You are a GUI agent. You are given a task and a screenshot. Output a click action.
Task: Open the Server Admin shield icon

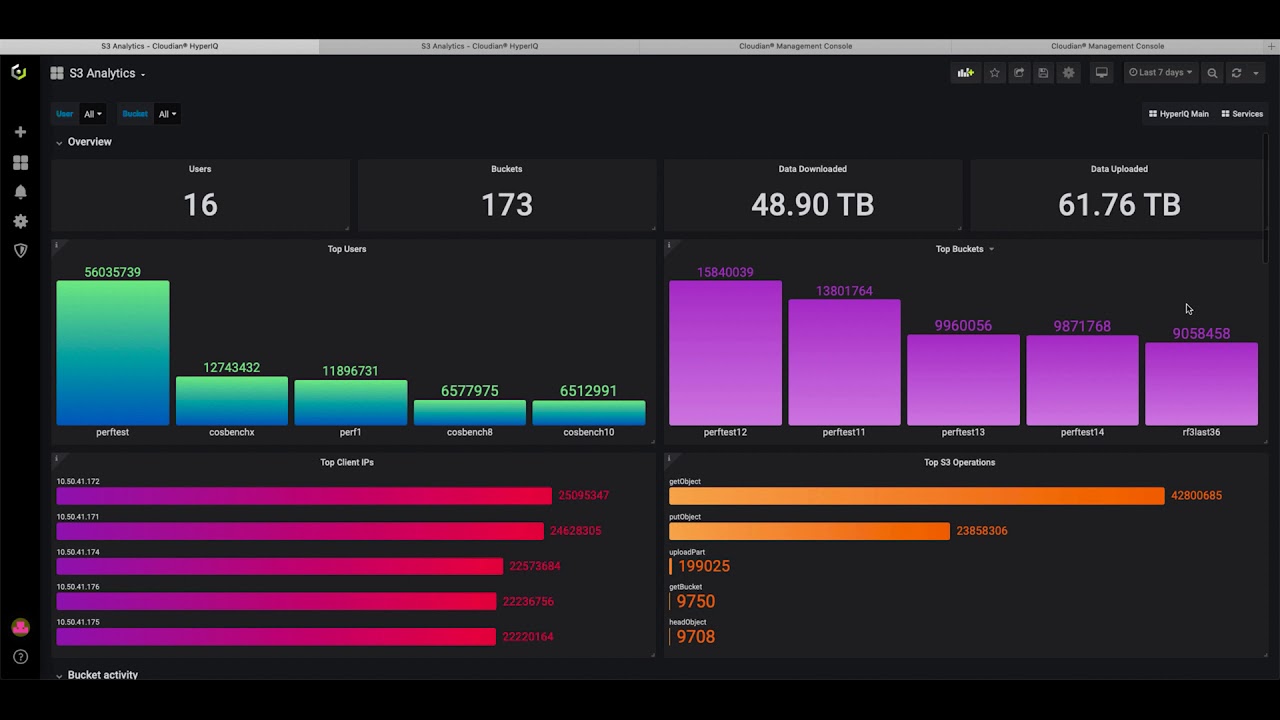click(20, 250)
